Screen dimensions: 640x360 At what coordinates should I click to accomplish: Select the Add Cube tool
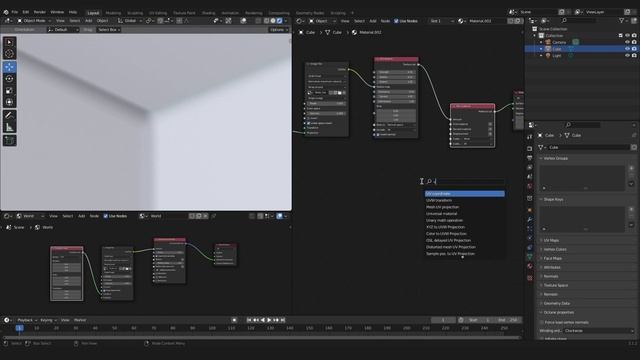click(9, 141)
